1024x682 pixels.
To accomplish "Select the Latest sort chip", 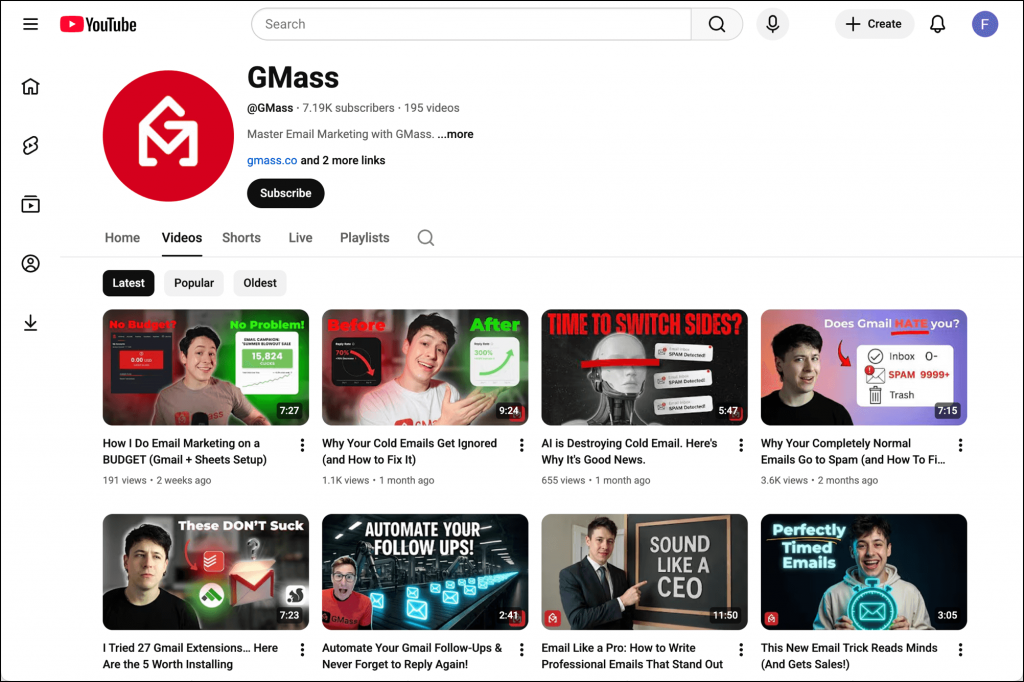I will (x=128, y=283).
